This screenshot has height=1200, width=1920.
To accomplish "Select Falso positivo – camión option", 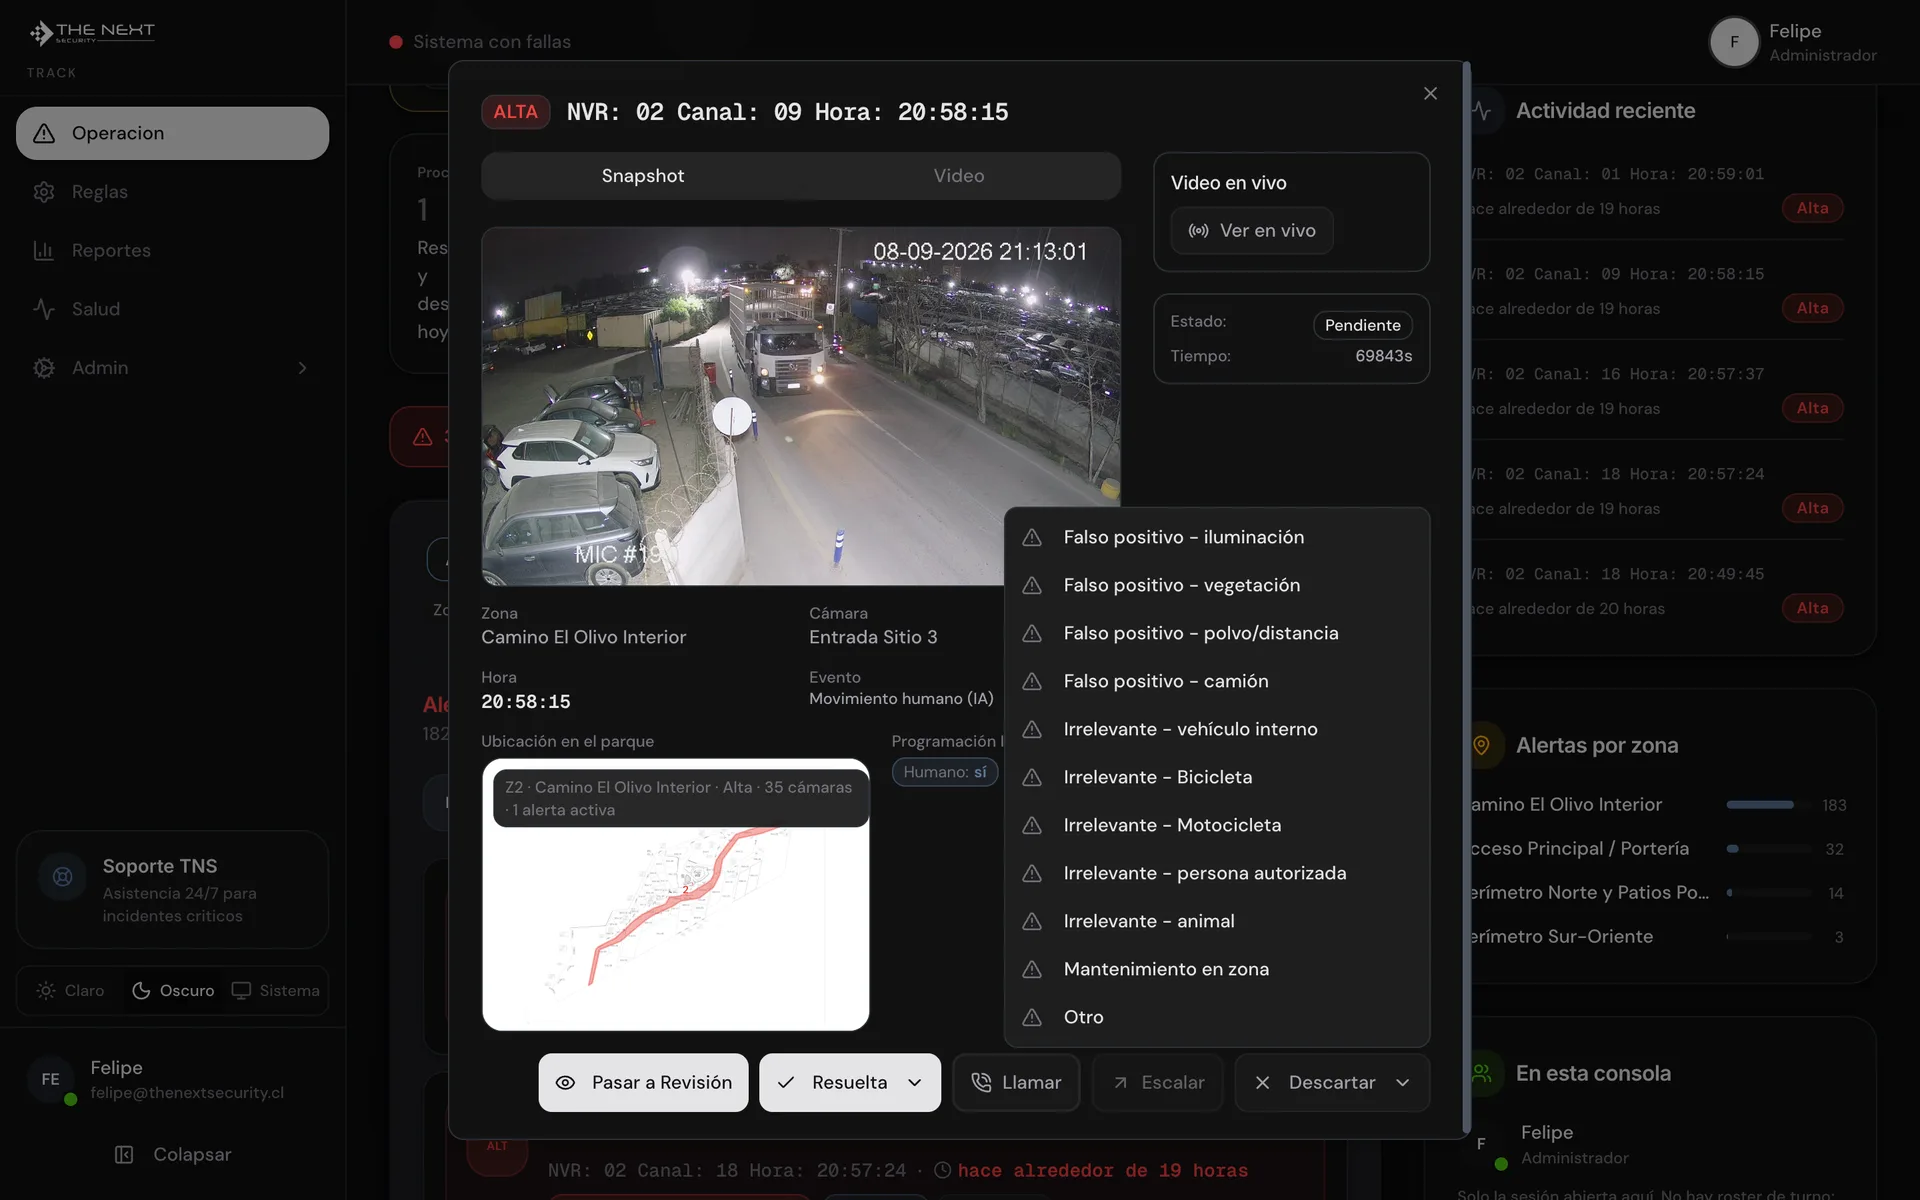I will 1217,681.
